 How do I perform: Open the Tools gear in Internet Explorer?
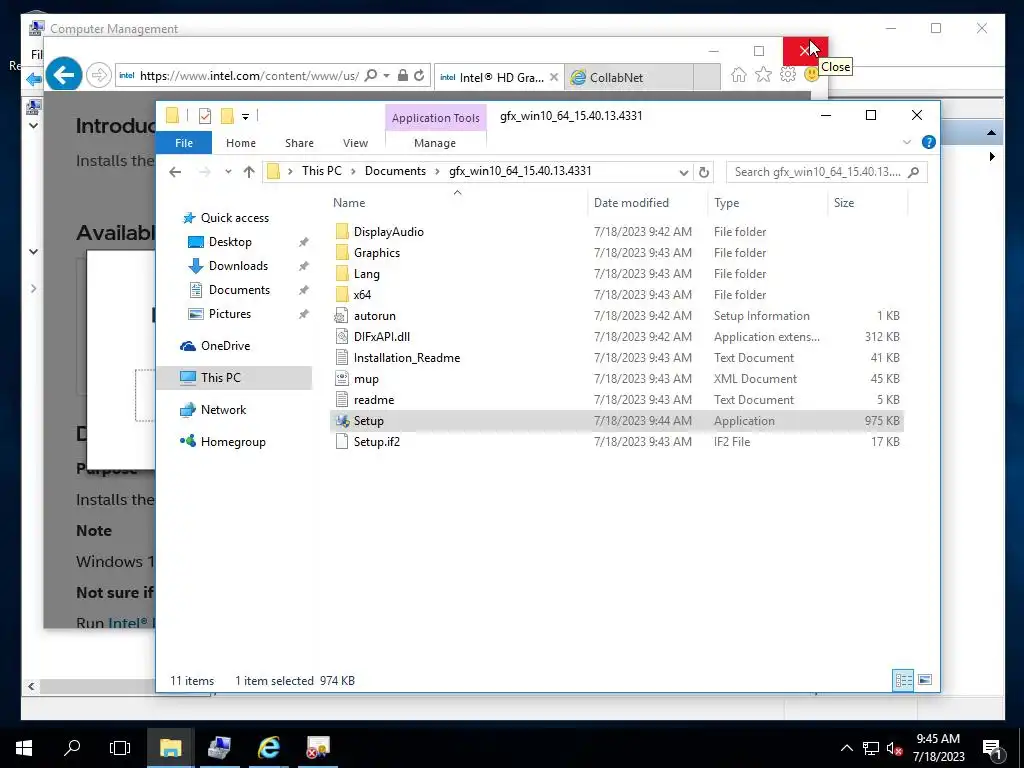tap(788, 75)
